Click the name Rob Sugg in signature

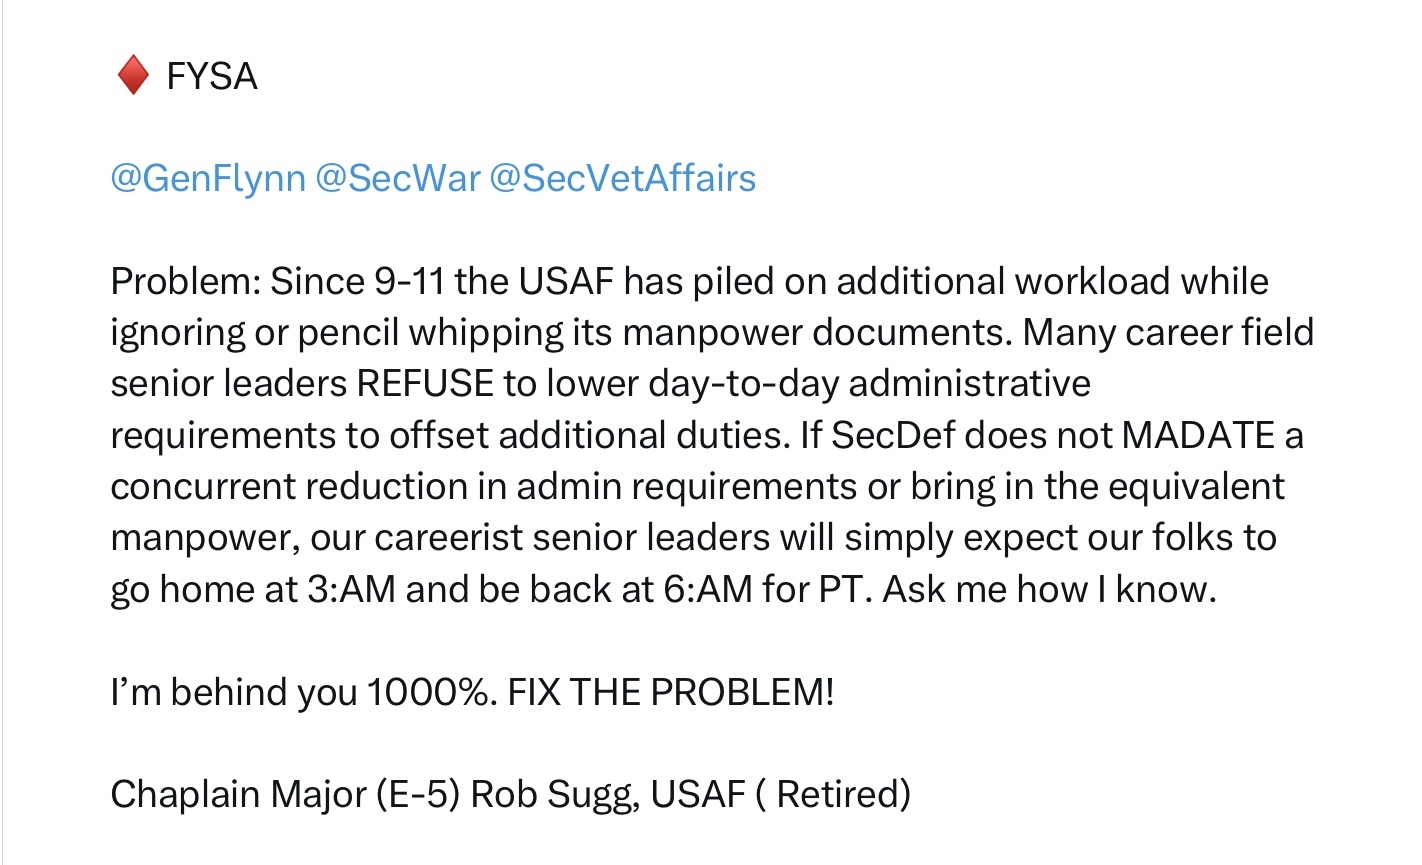(555, 794)
